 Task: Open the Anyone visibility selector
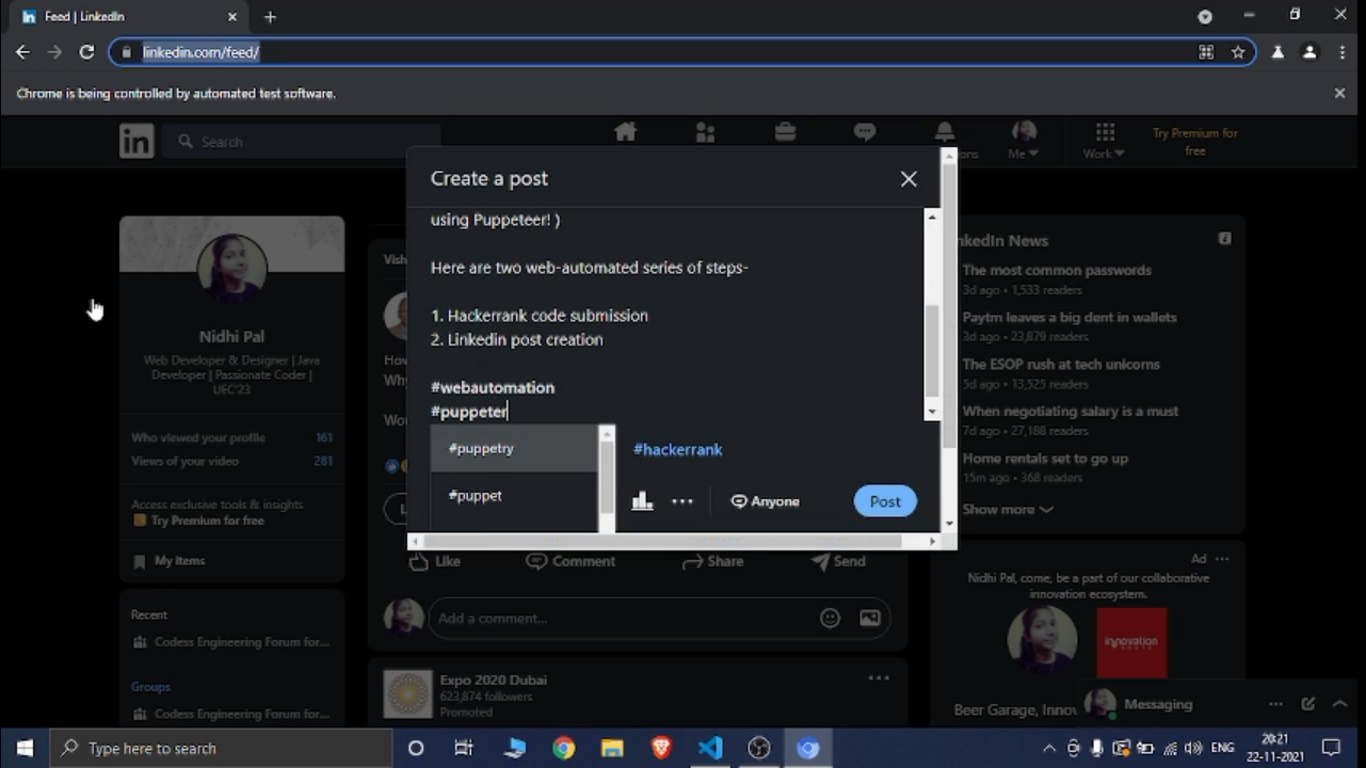pyautogui.click(x=765, y=501)
